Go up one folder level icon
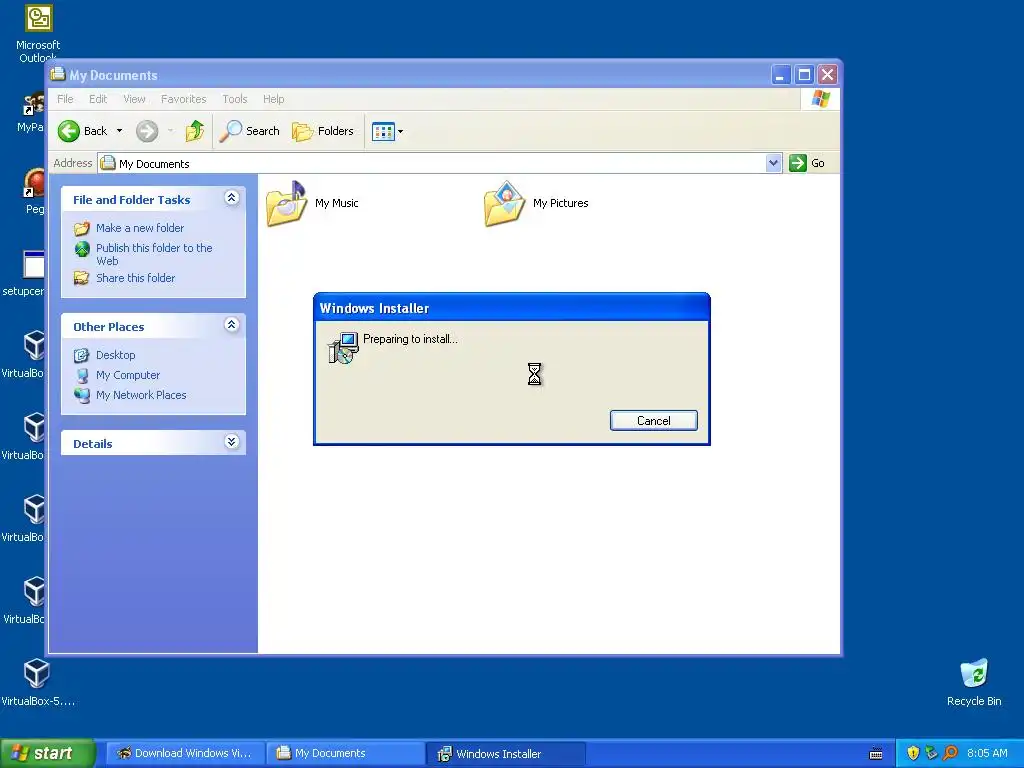The height and width of the screenshot is (768, 1024). pyautogui.click(x=195, y=131)
